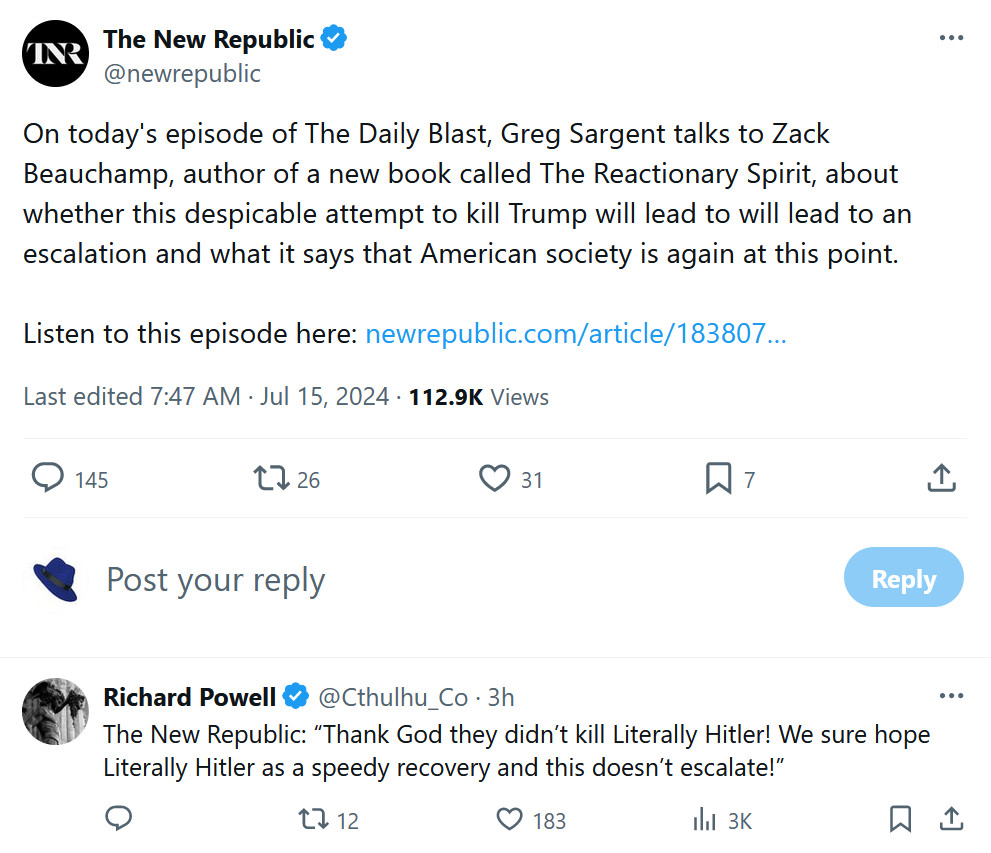991x853 pixels.
Task: Like Richard Powell's reply
Action: [x=510, y=820]
